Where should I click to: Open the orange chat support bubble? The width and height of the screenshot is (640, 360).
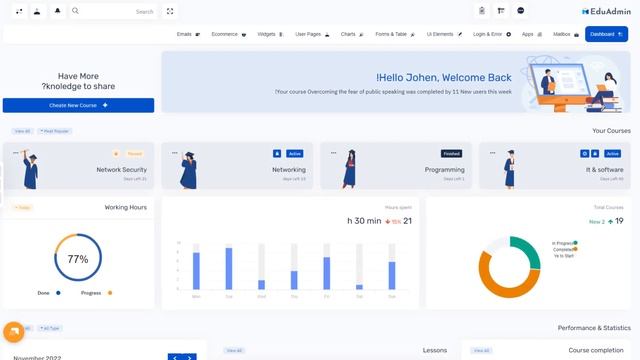14,332
